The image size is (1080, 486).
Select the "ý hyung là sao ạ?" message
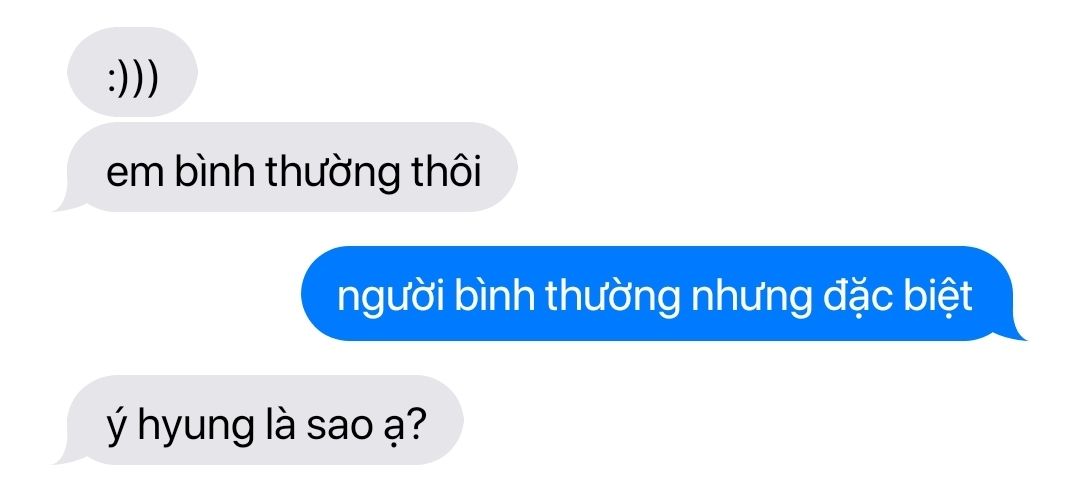click(x=259, y=420)
